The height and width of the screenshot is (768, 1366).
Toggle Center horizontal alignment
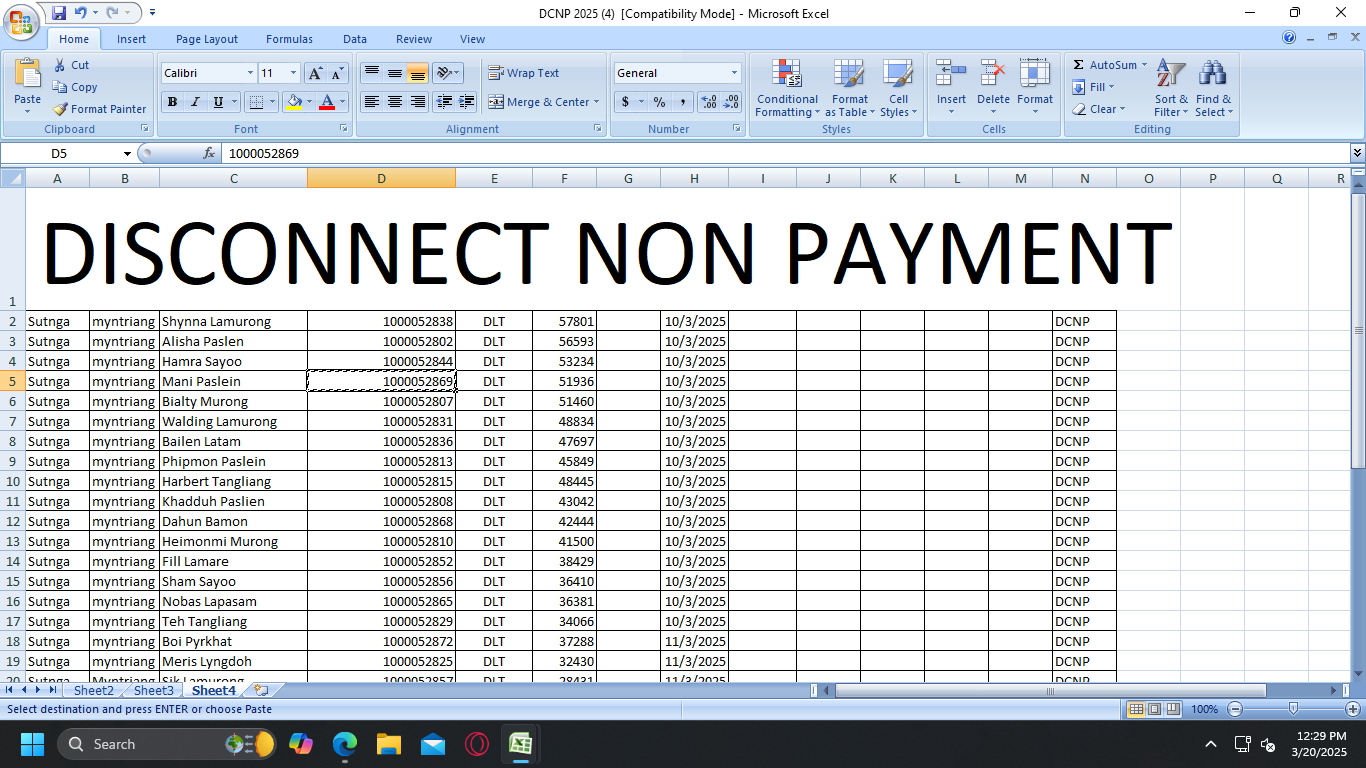[394, 102]
